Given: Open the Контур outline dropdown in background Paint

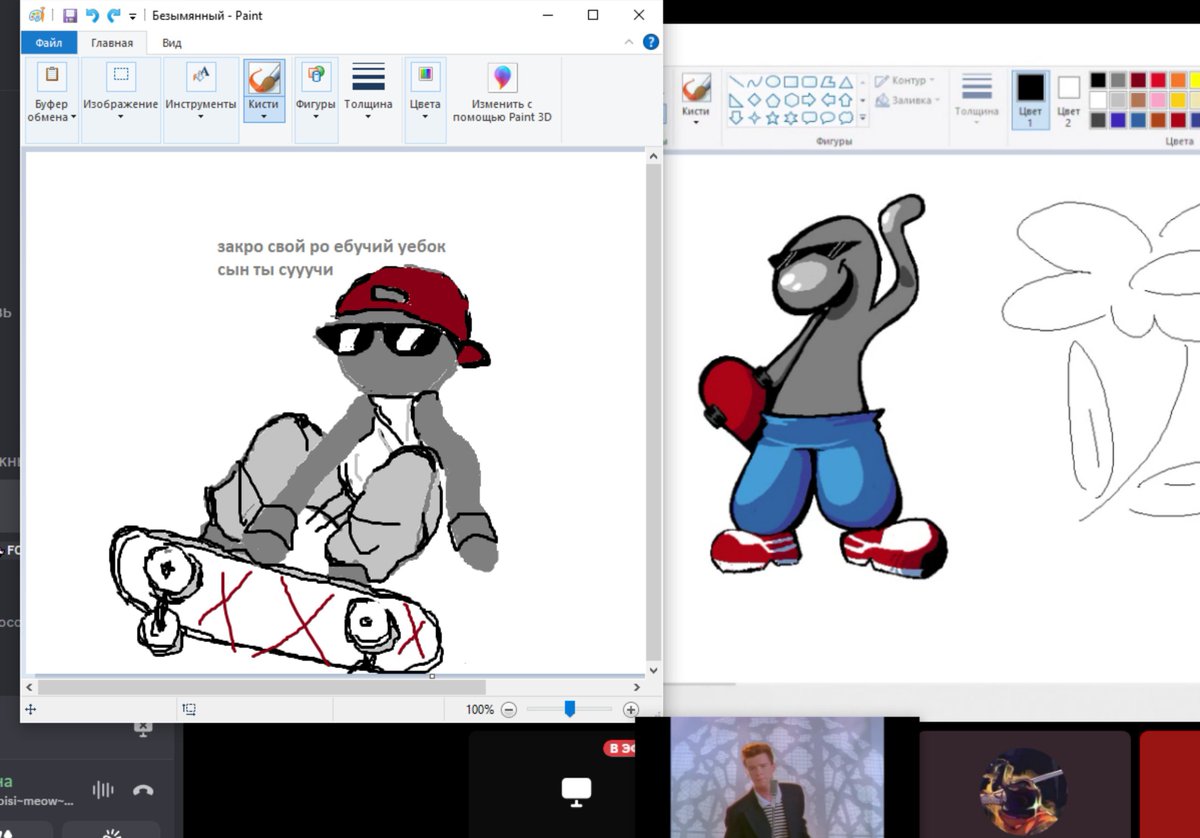Looking at the screenshot, I should [x=905, y=80].
